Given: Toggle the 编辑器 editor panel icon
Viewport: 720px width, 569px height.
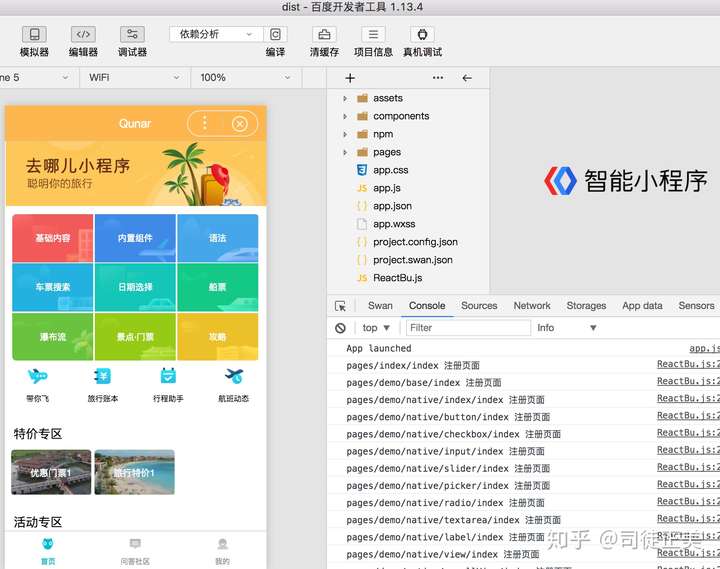Looking at the screenshot, I should tap(83, 34).
